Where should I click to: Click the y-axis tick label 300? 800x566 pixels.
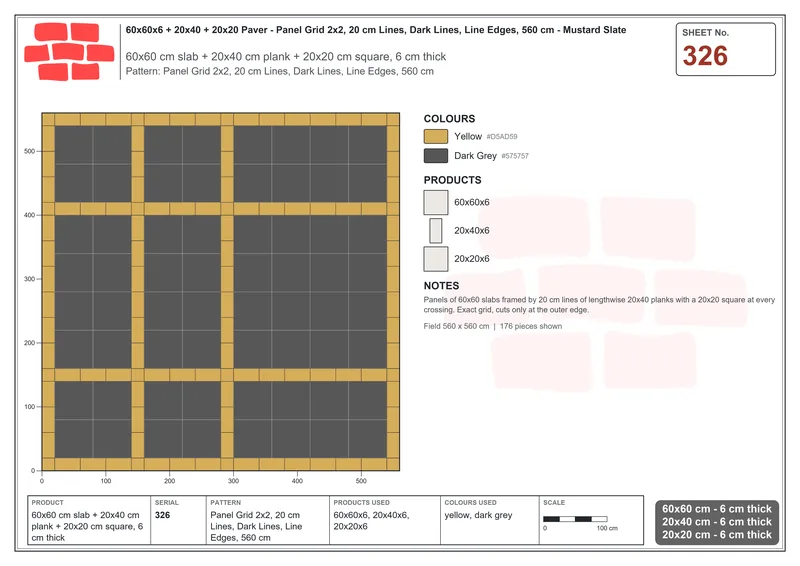pos(29,279)
